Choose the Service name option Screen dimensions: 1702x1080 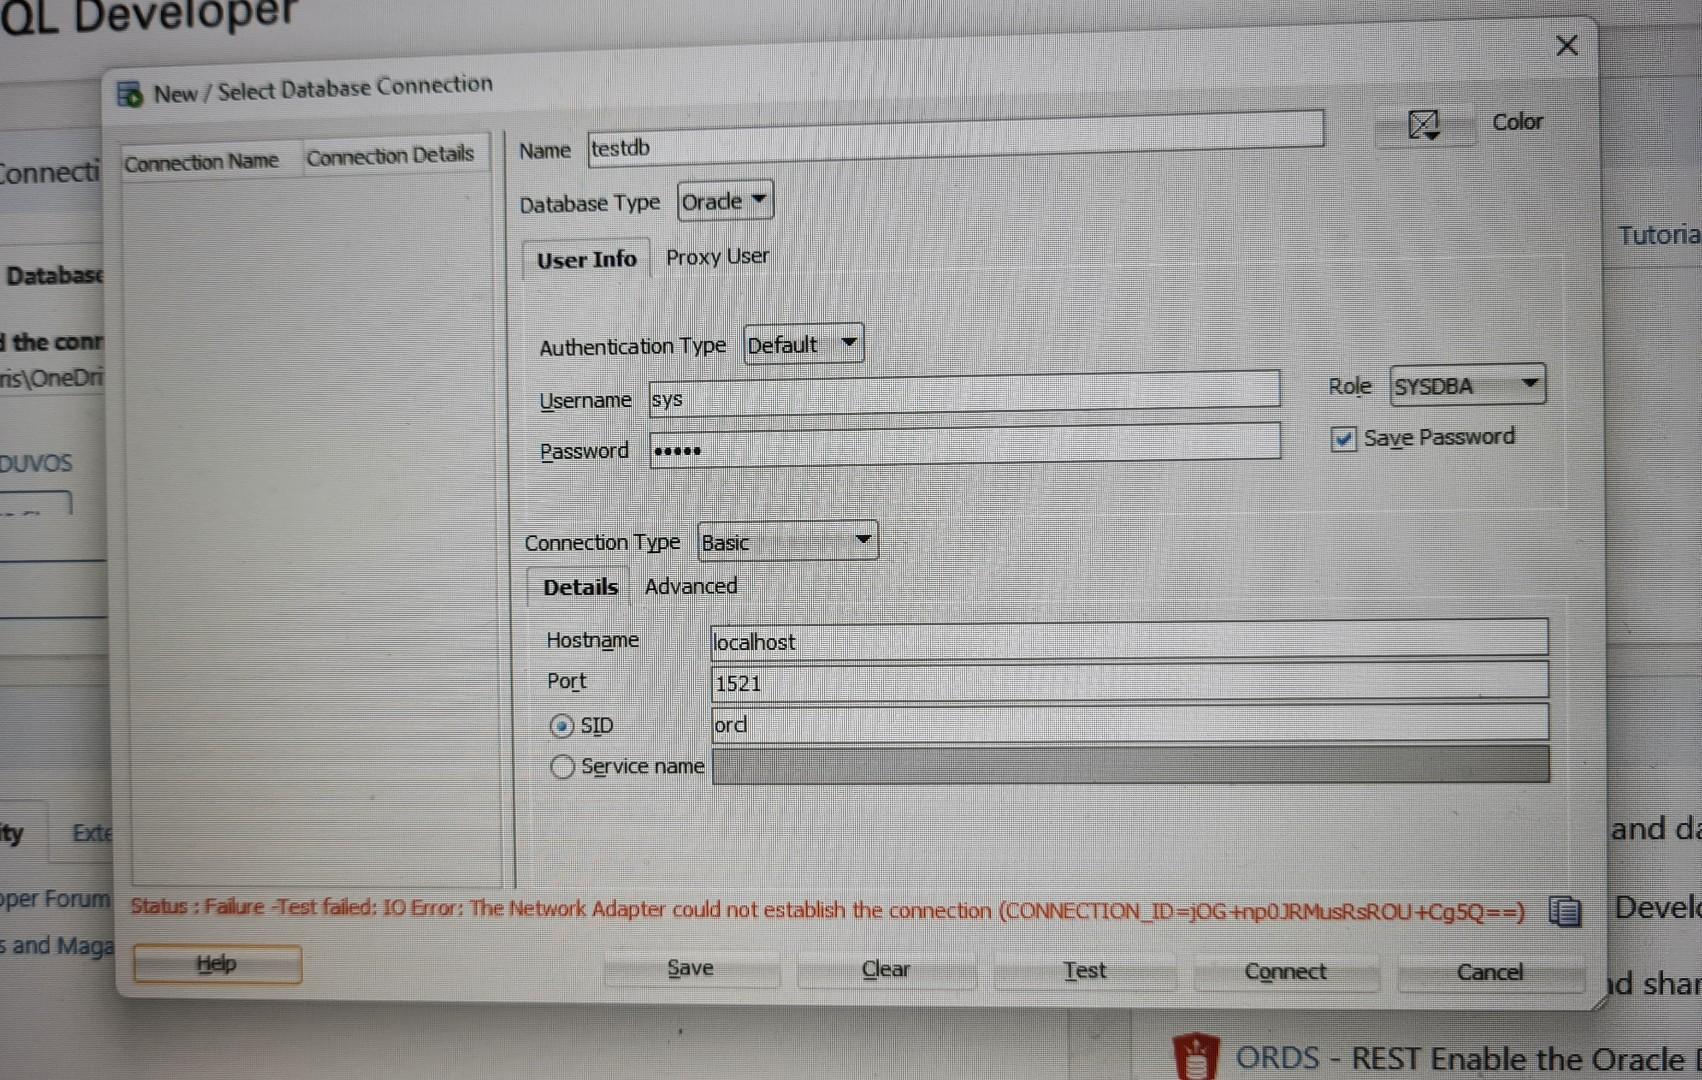click(562, 767)
